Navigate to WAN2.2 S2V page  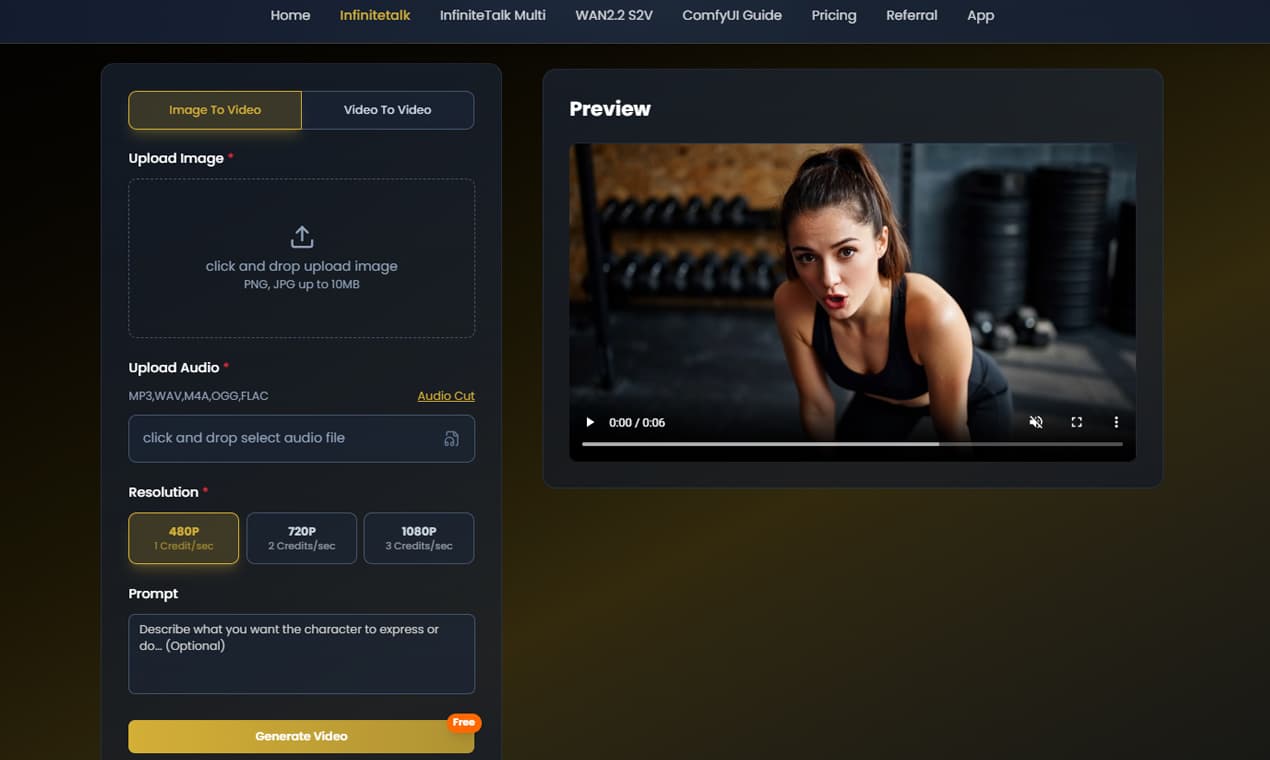pos(613,15)
